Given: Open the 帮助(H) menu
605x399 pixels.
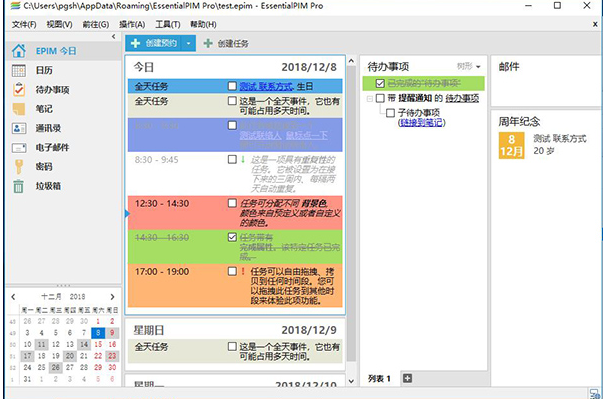Looking at the screenshot, I should pos(203,24).
